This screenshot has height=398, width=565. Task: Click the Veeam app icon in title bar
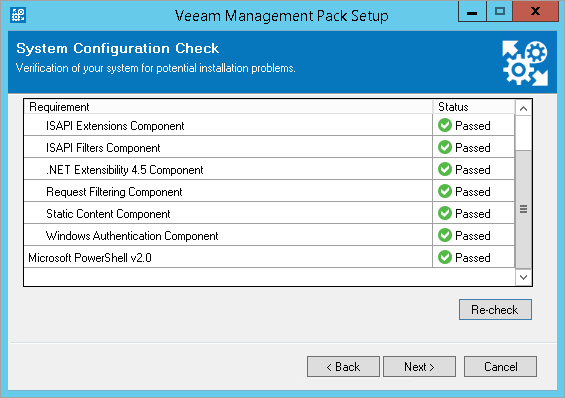coord(18,15)
